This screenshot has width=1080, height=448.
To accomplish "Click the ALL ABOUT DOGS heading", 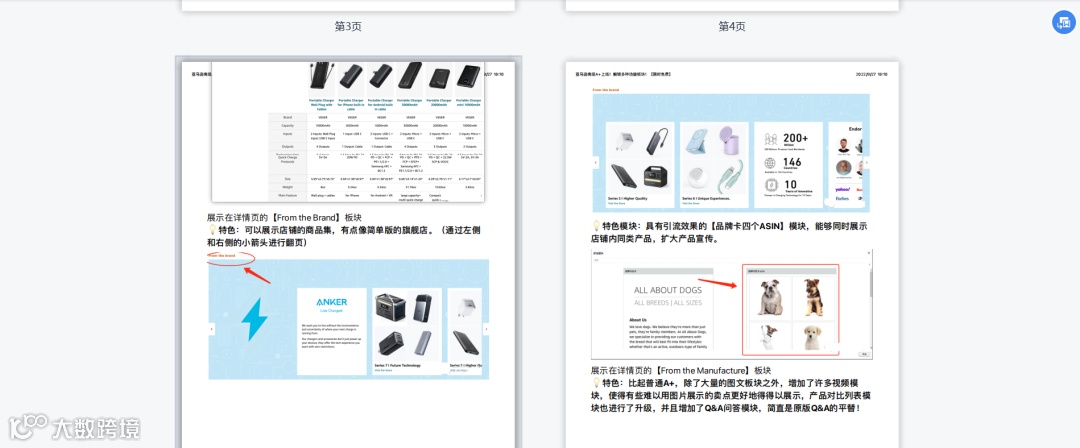I will pyautogui.click(x=668, y=290).
